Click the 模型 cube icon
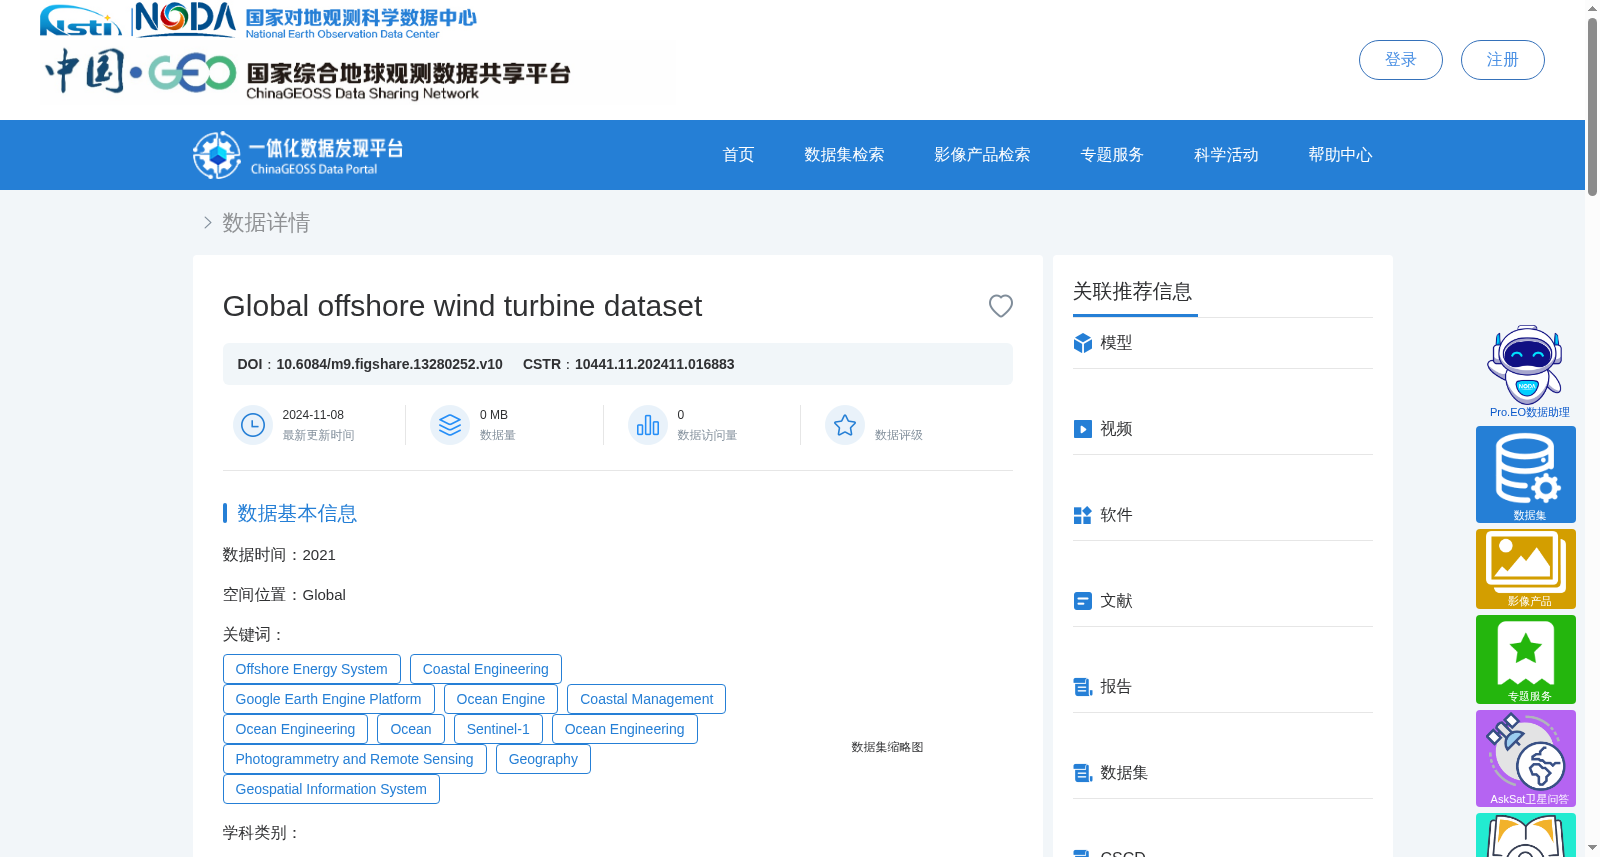 click(x=1082, y=343)
